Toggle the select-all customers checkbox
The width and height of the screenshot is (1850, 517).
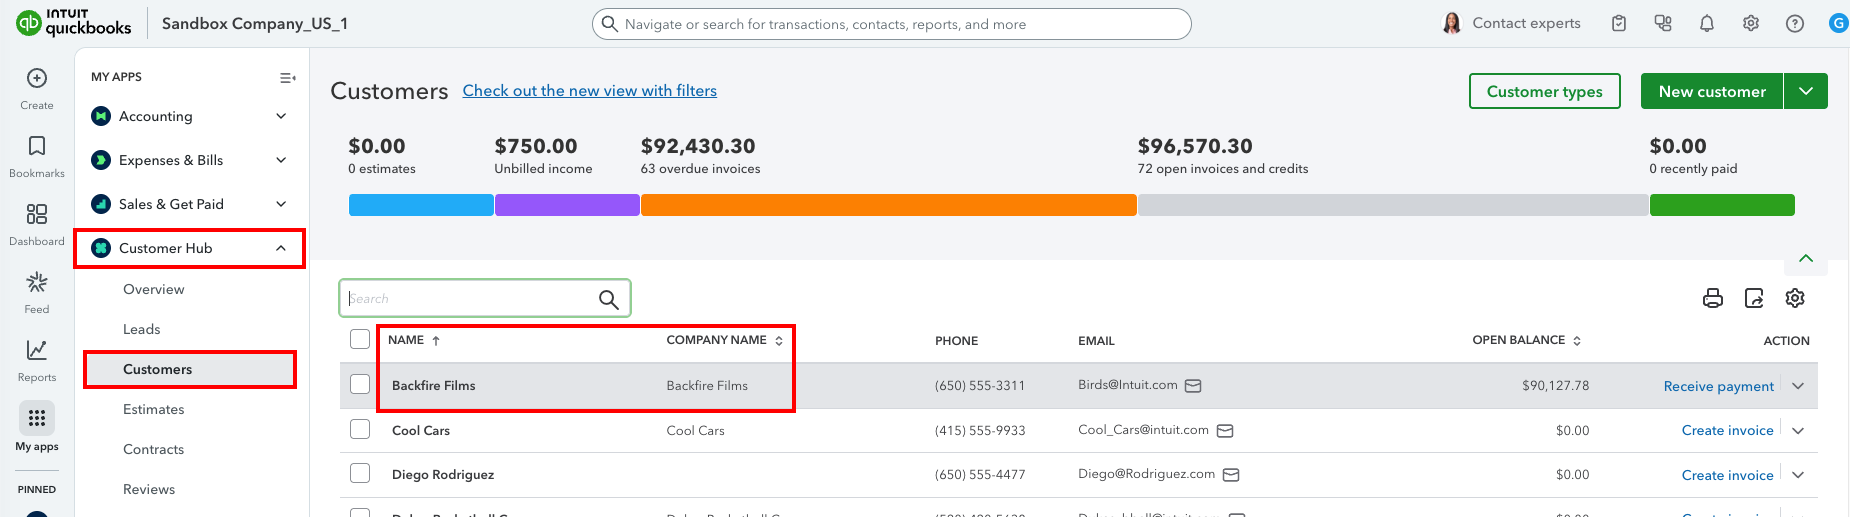pos(360,339)
